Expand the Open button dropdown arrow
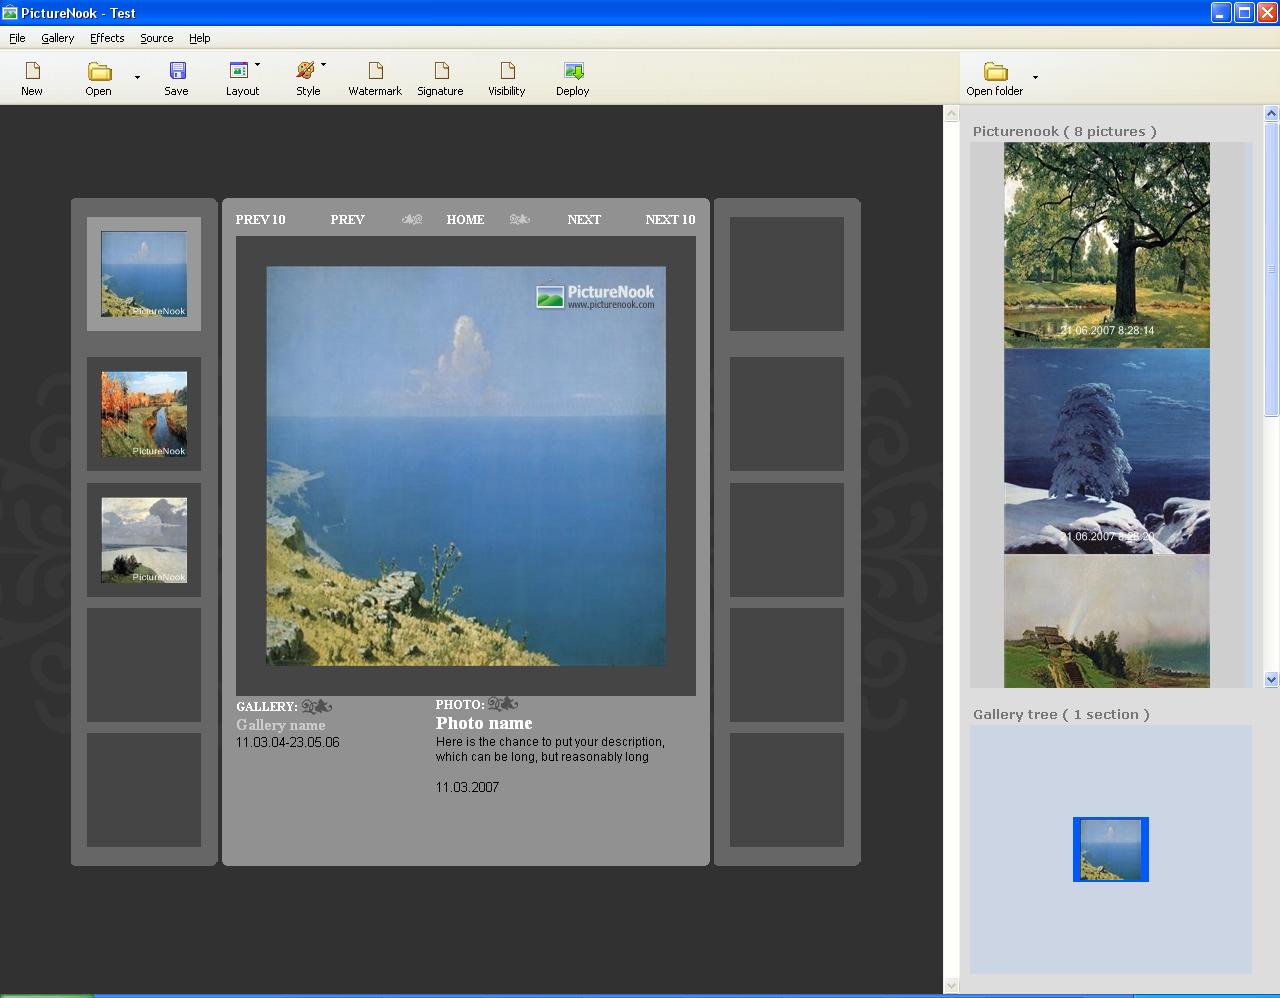This screenshot has height=998, width=1280. coord(137,77)
